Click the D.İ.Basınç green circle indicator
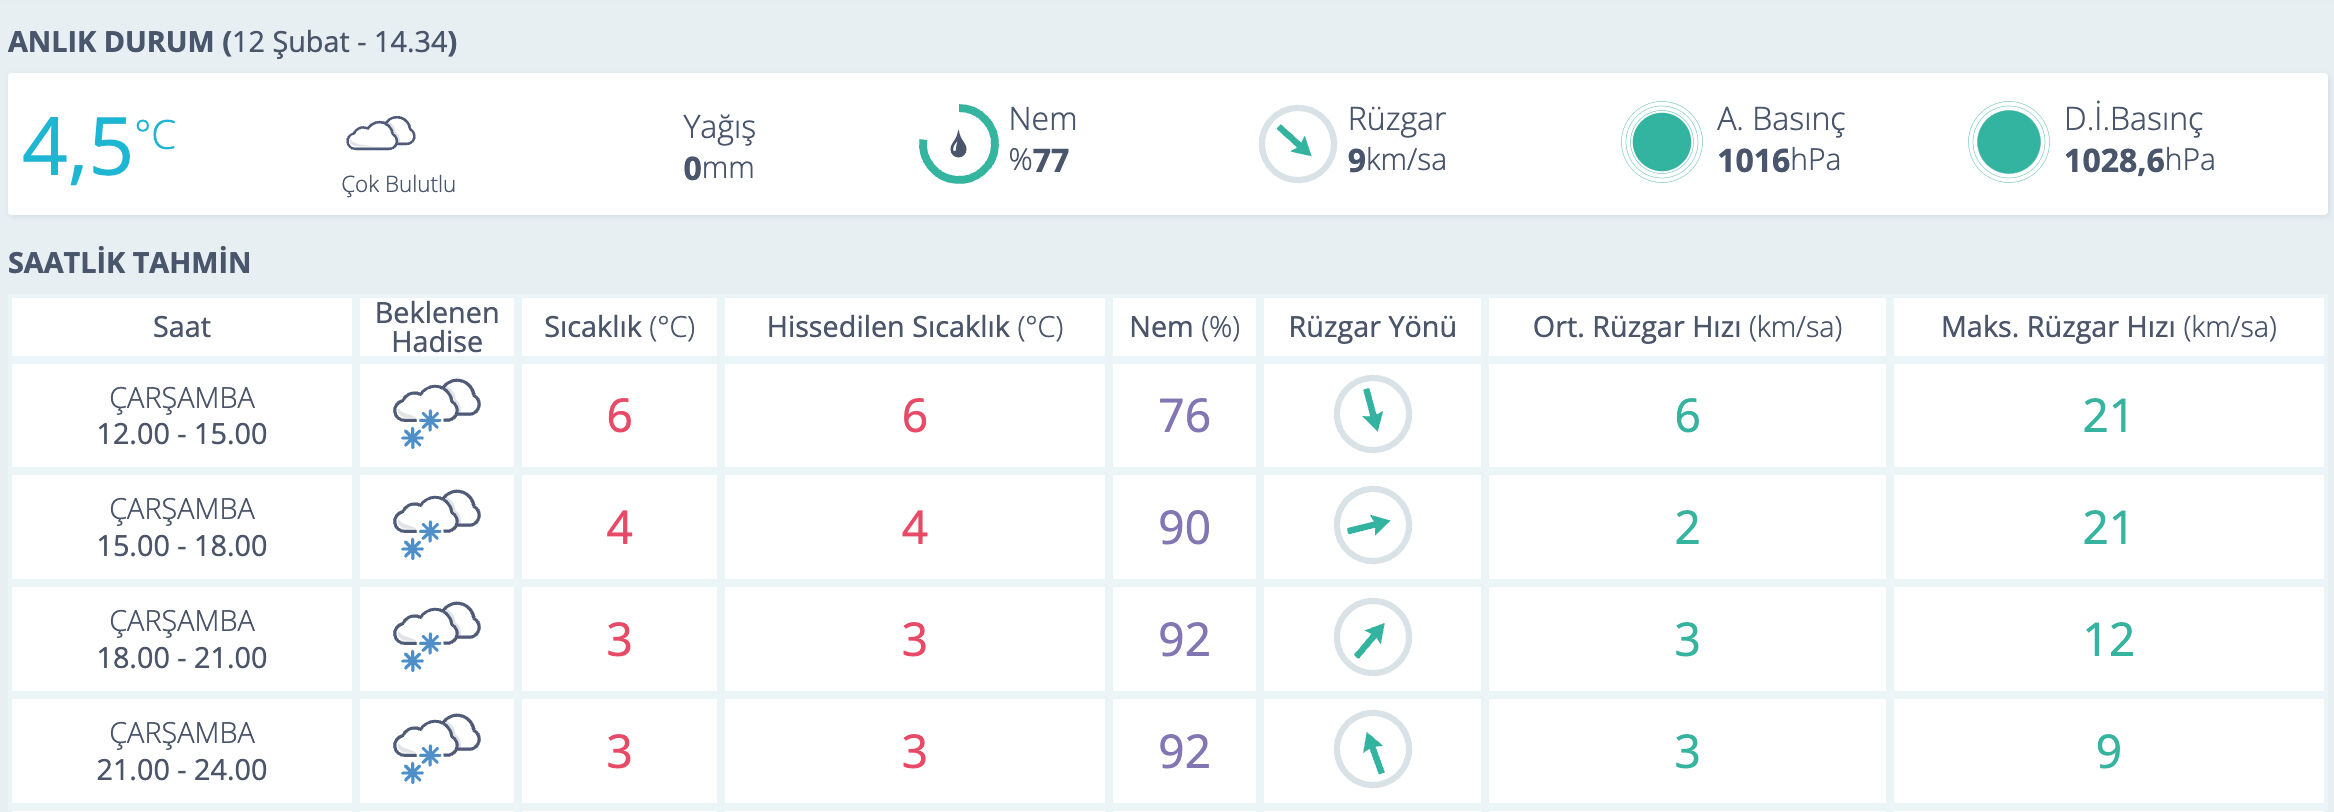 pos(2007,143)
